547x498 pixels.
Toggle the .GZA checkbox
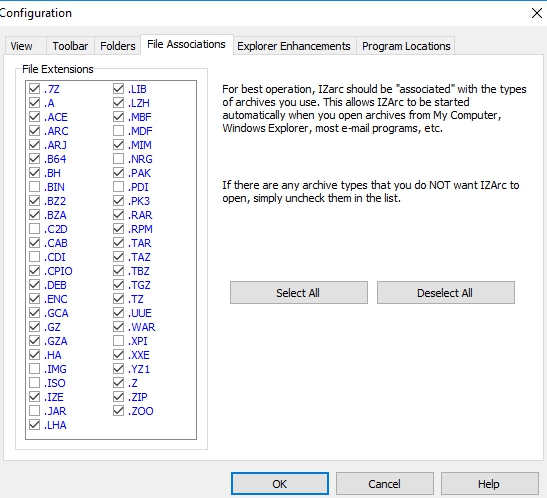(x=35, y=341)
